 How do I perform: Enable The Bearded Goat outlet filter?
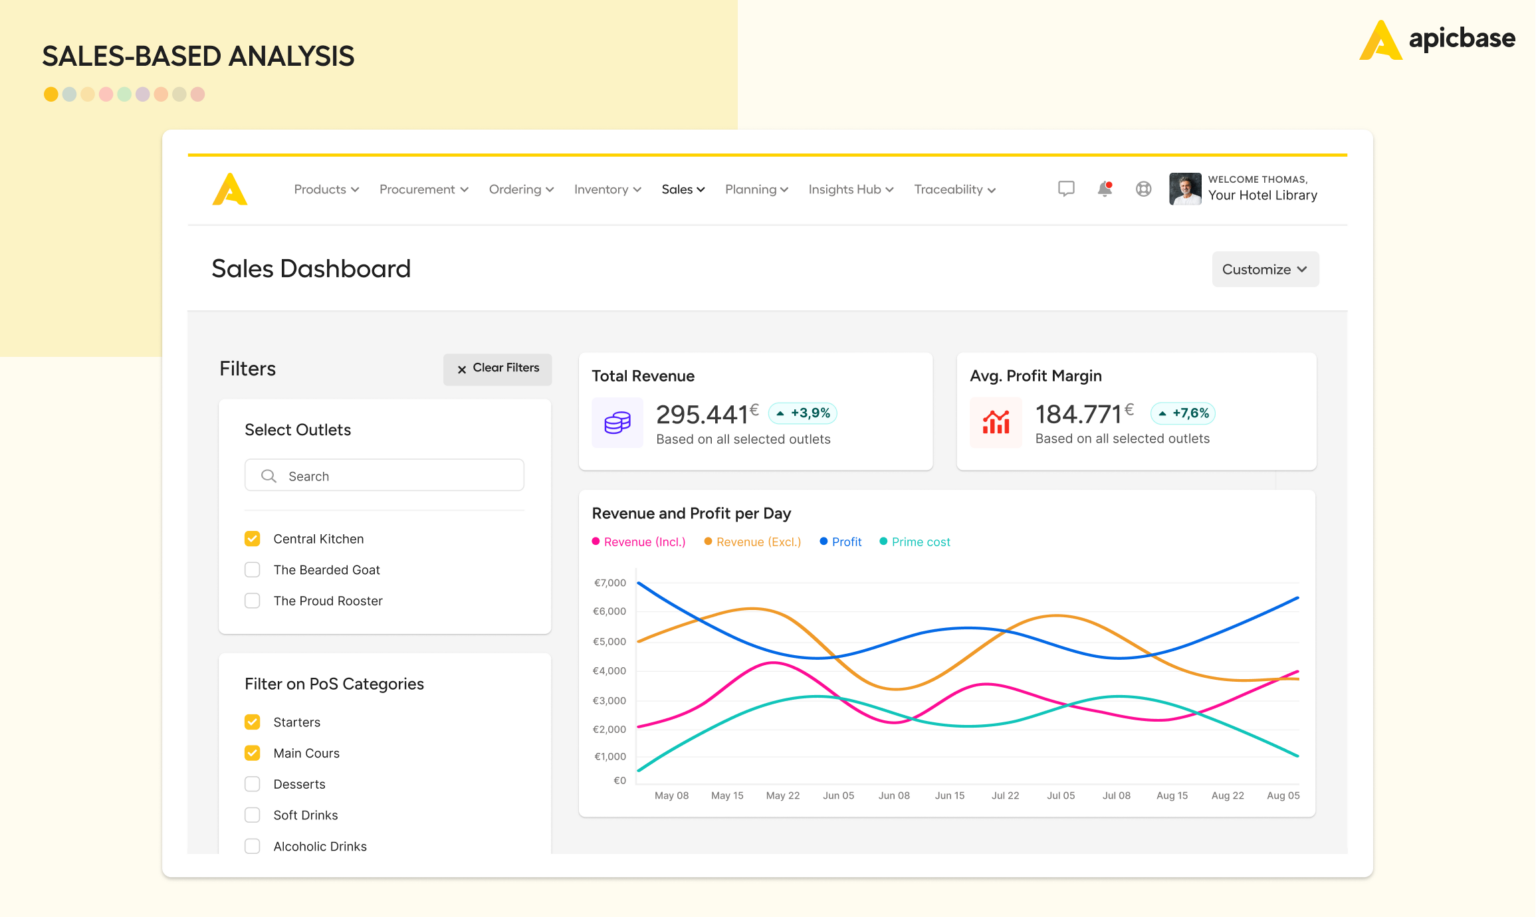tap(252, 569)
